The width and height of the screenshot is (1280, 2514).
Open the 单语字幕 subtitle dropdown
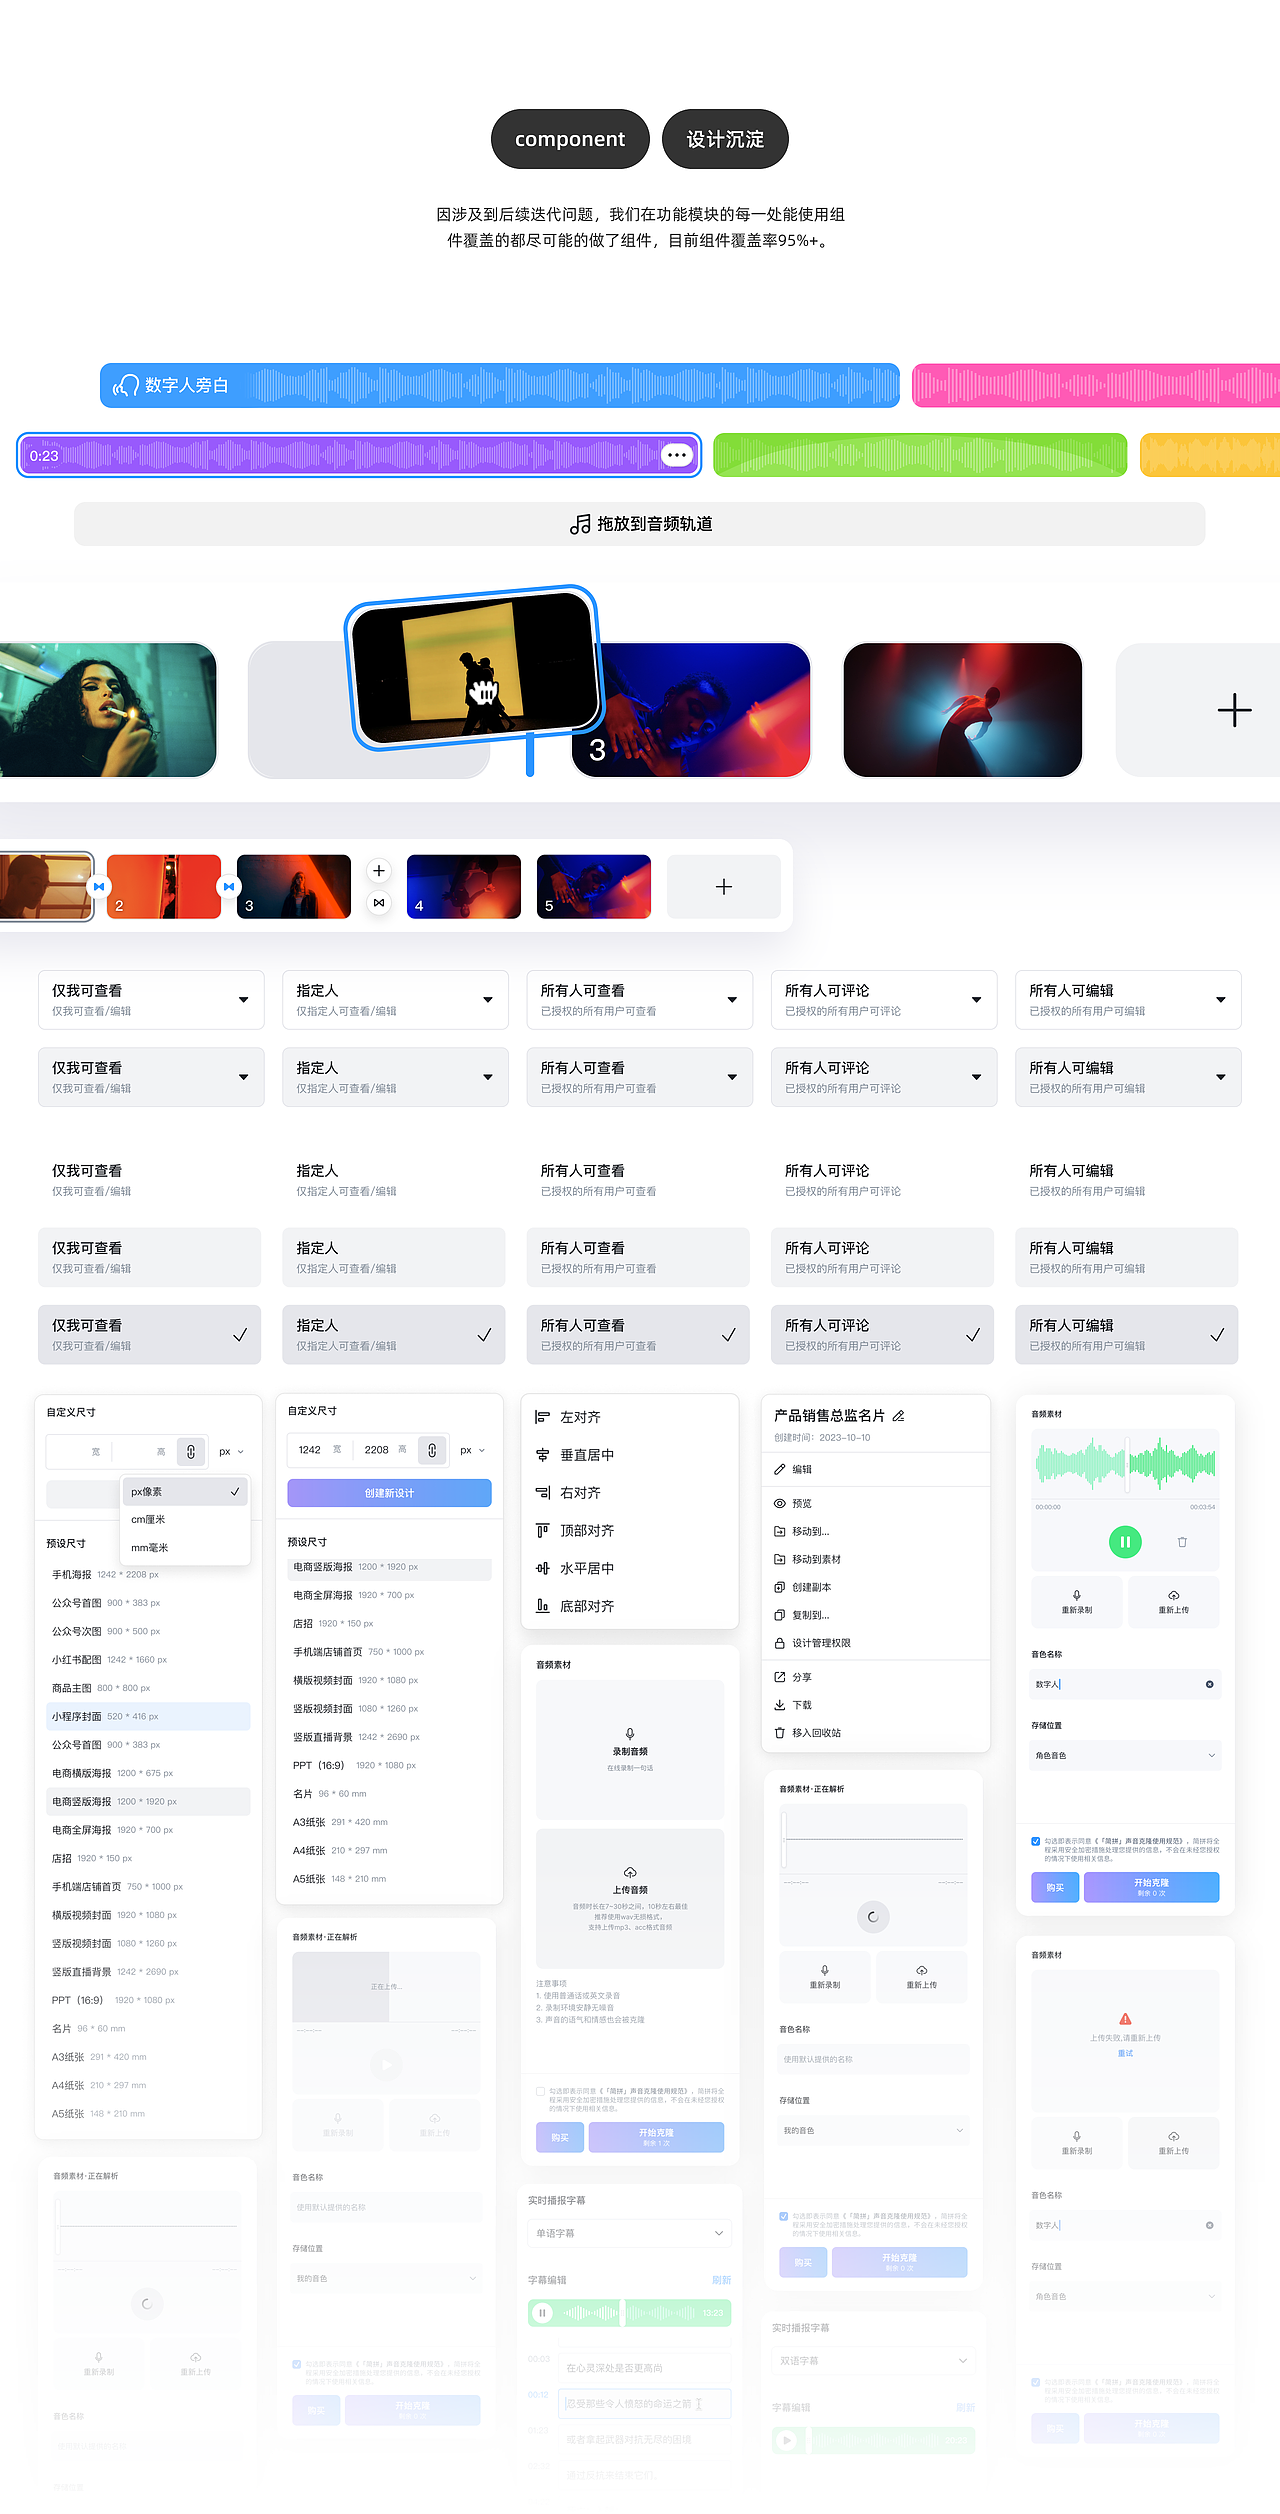click(630, 2233)
